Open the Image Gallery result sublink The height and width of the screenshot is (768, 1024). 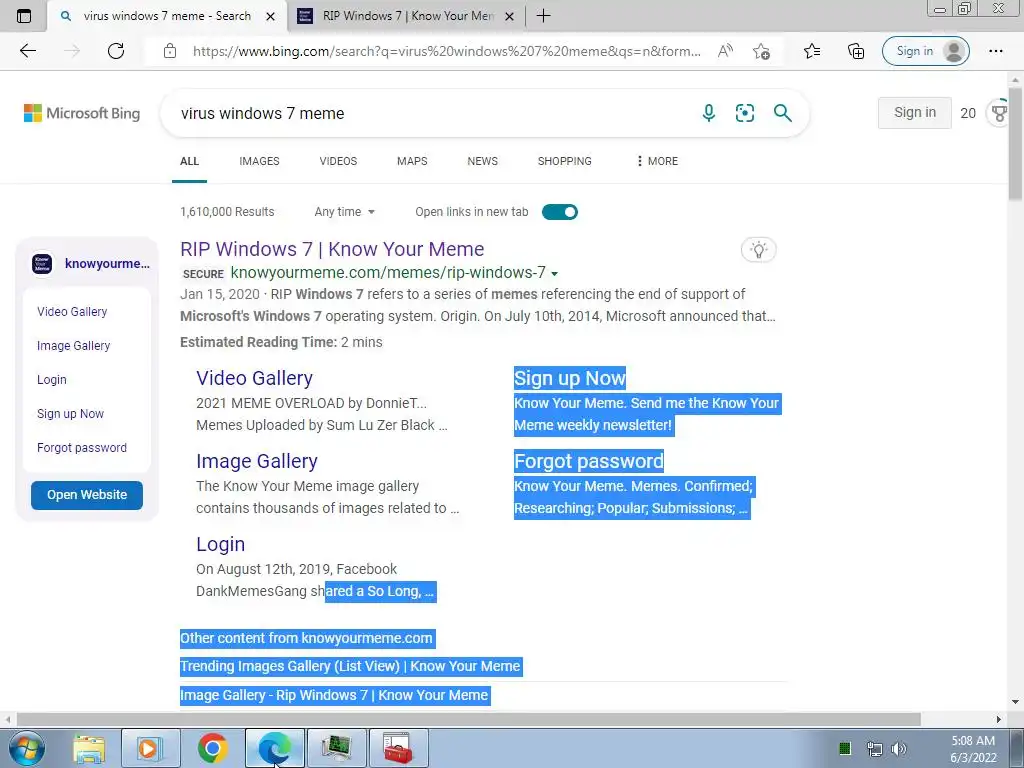click(257, 461)
